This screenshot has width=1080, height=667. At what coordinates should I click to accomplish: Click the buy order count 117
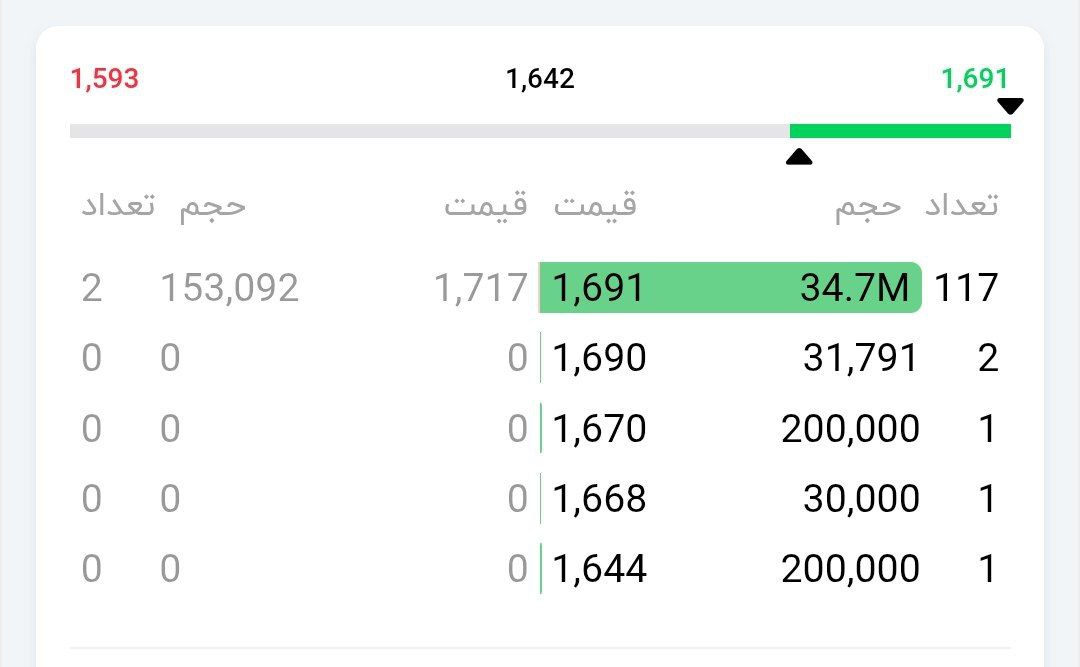pyautogui.click(x=966, y=288)
